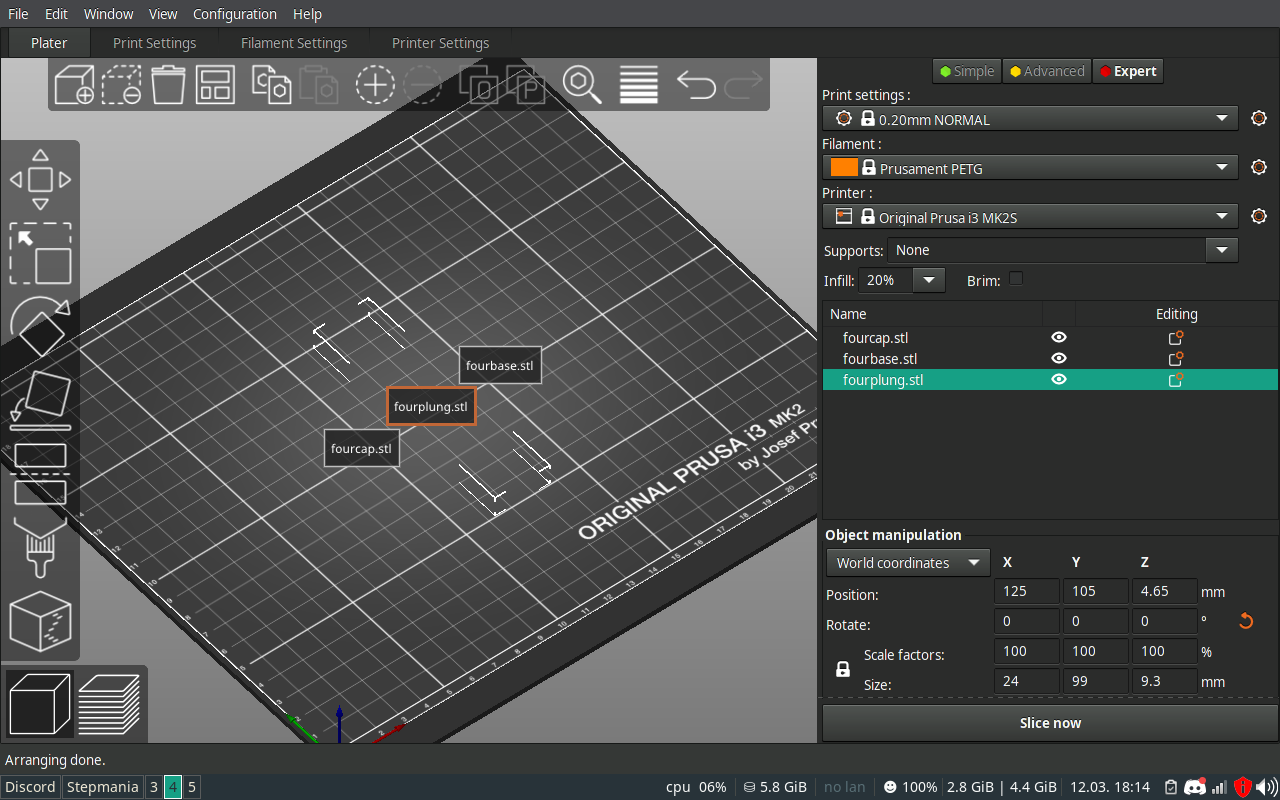Select the Paint-on supports brush tool
The height and width of the screenshot is (800, 1280).
(x=40, y=546)
